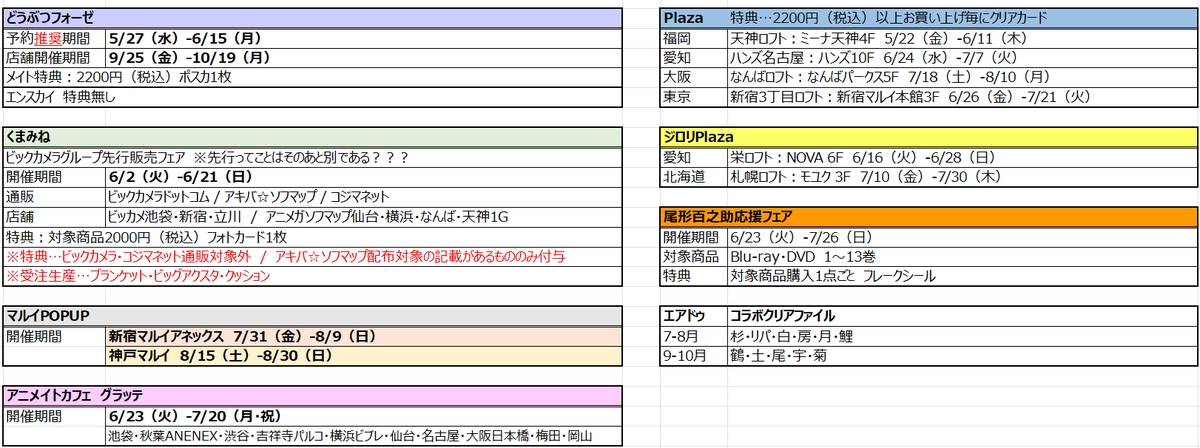Viewport: 1200px width, 448px height.
Task: Click the 通販 label cell
Action: [x=54, y=196]
